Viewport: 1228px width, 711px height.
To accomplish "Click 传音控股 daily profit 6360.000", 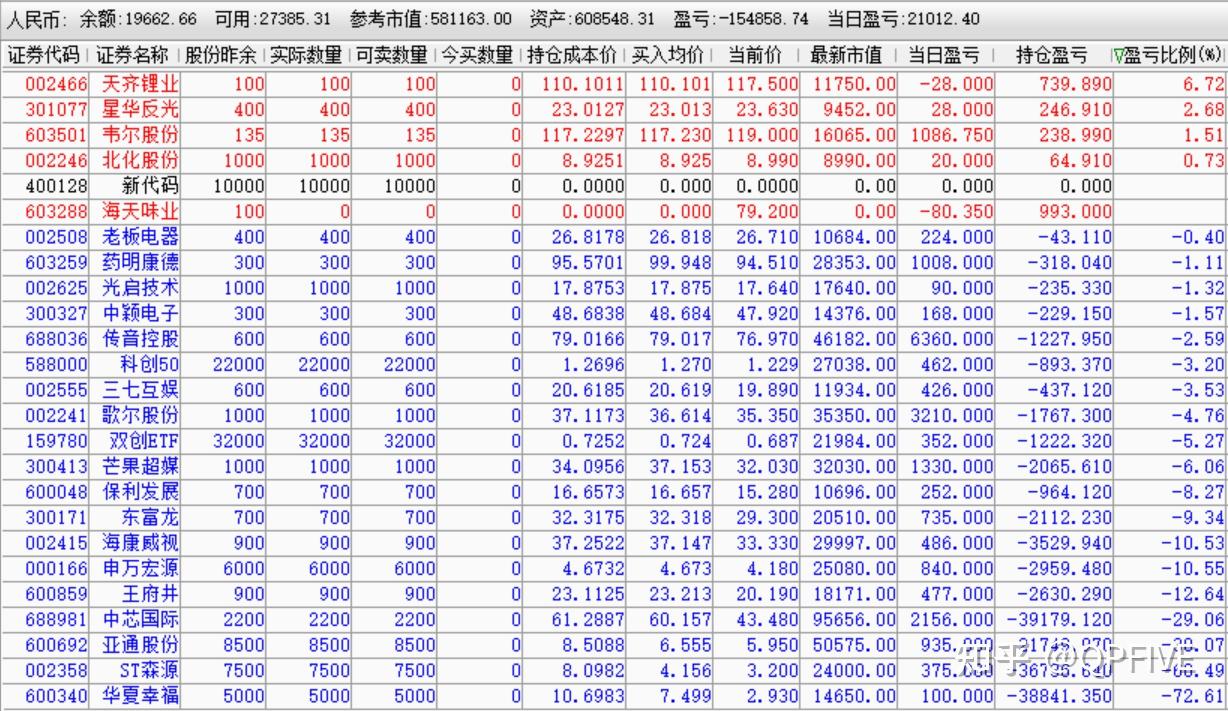I will tap(950, 338).
